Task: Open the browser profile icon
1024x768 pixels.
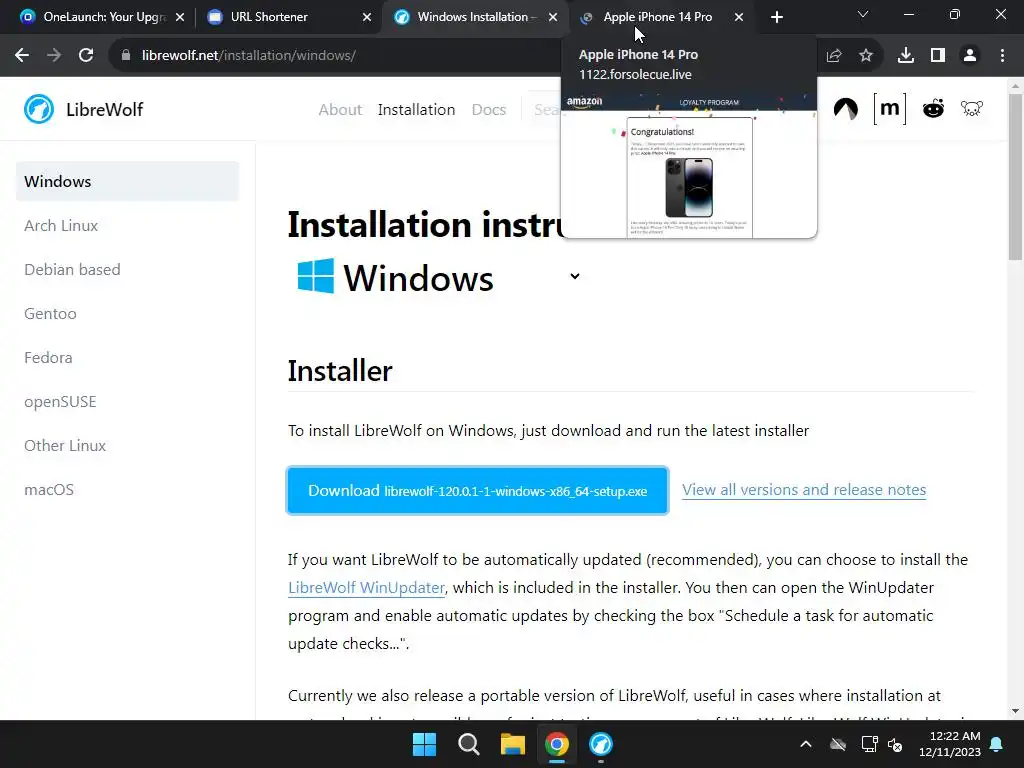Action: (970, 56)
